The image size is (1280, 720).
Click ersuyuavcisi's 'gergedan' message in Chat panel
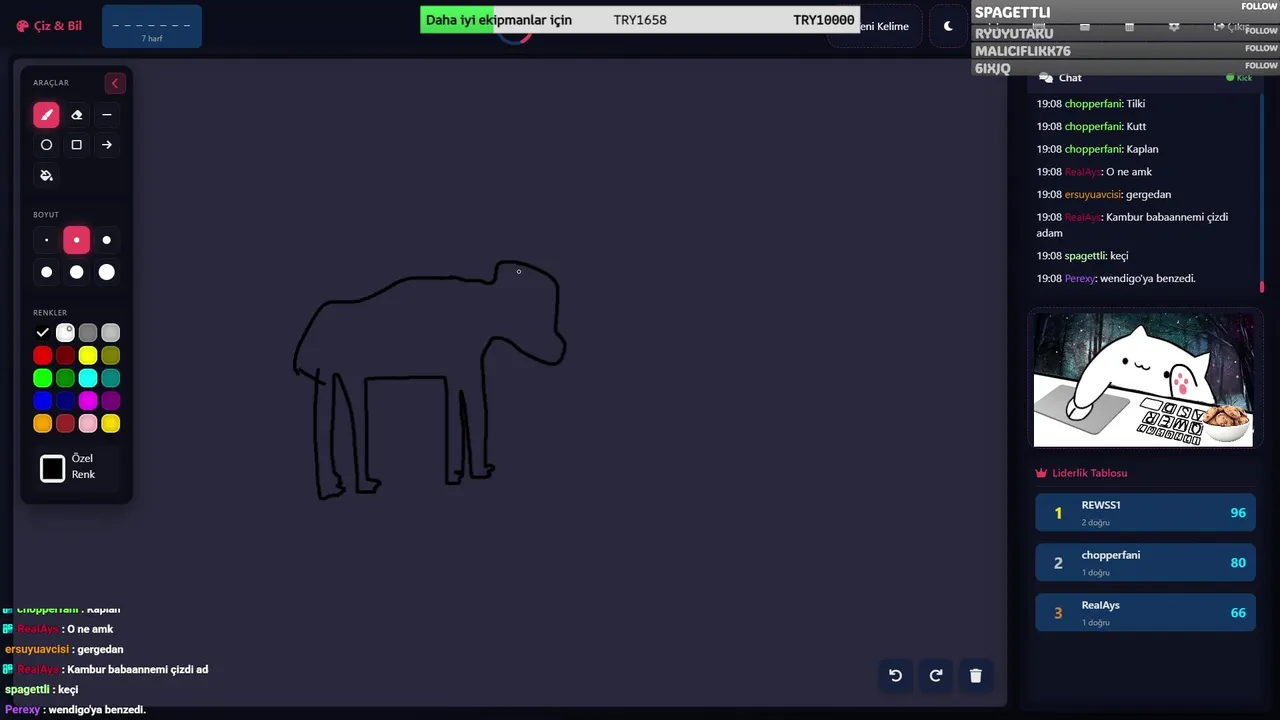1104,195
